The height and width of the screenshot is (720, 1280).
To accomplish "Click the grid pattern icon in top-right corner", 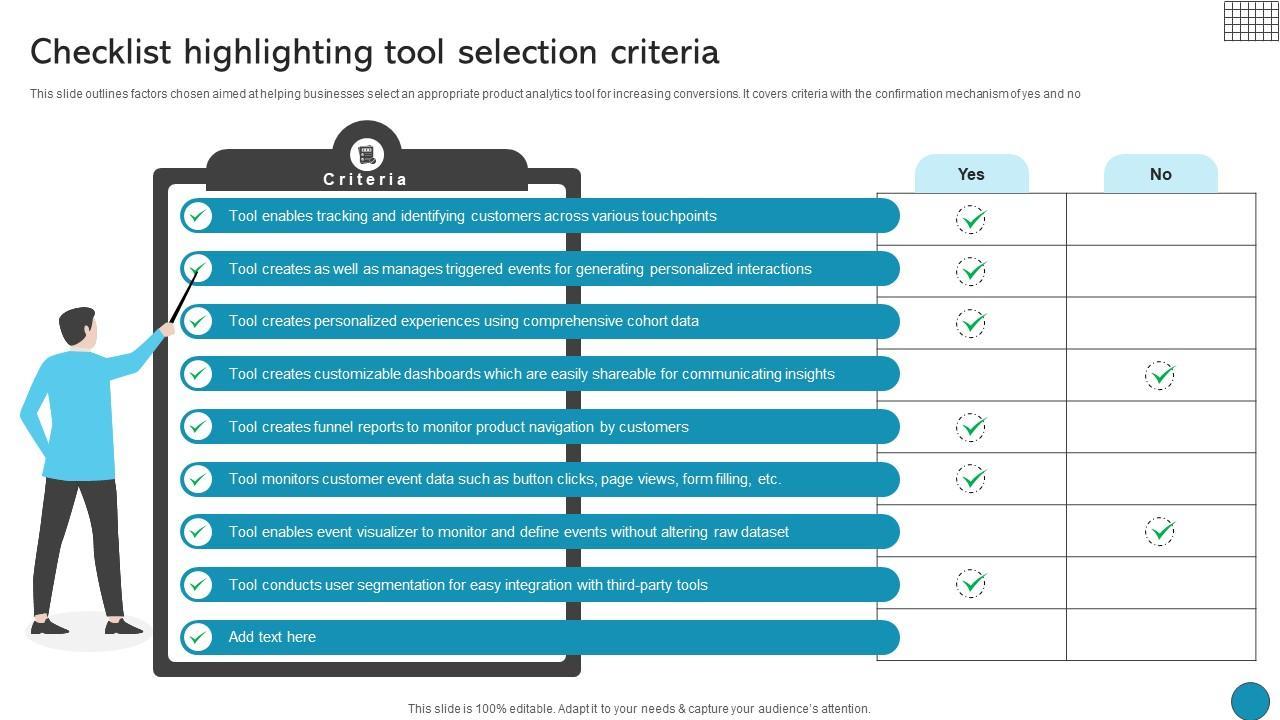I will tap(1250, 20).
